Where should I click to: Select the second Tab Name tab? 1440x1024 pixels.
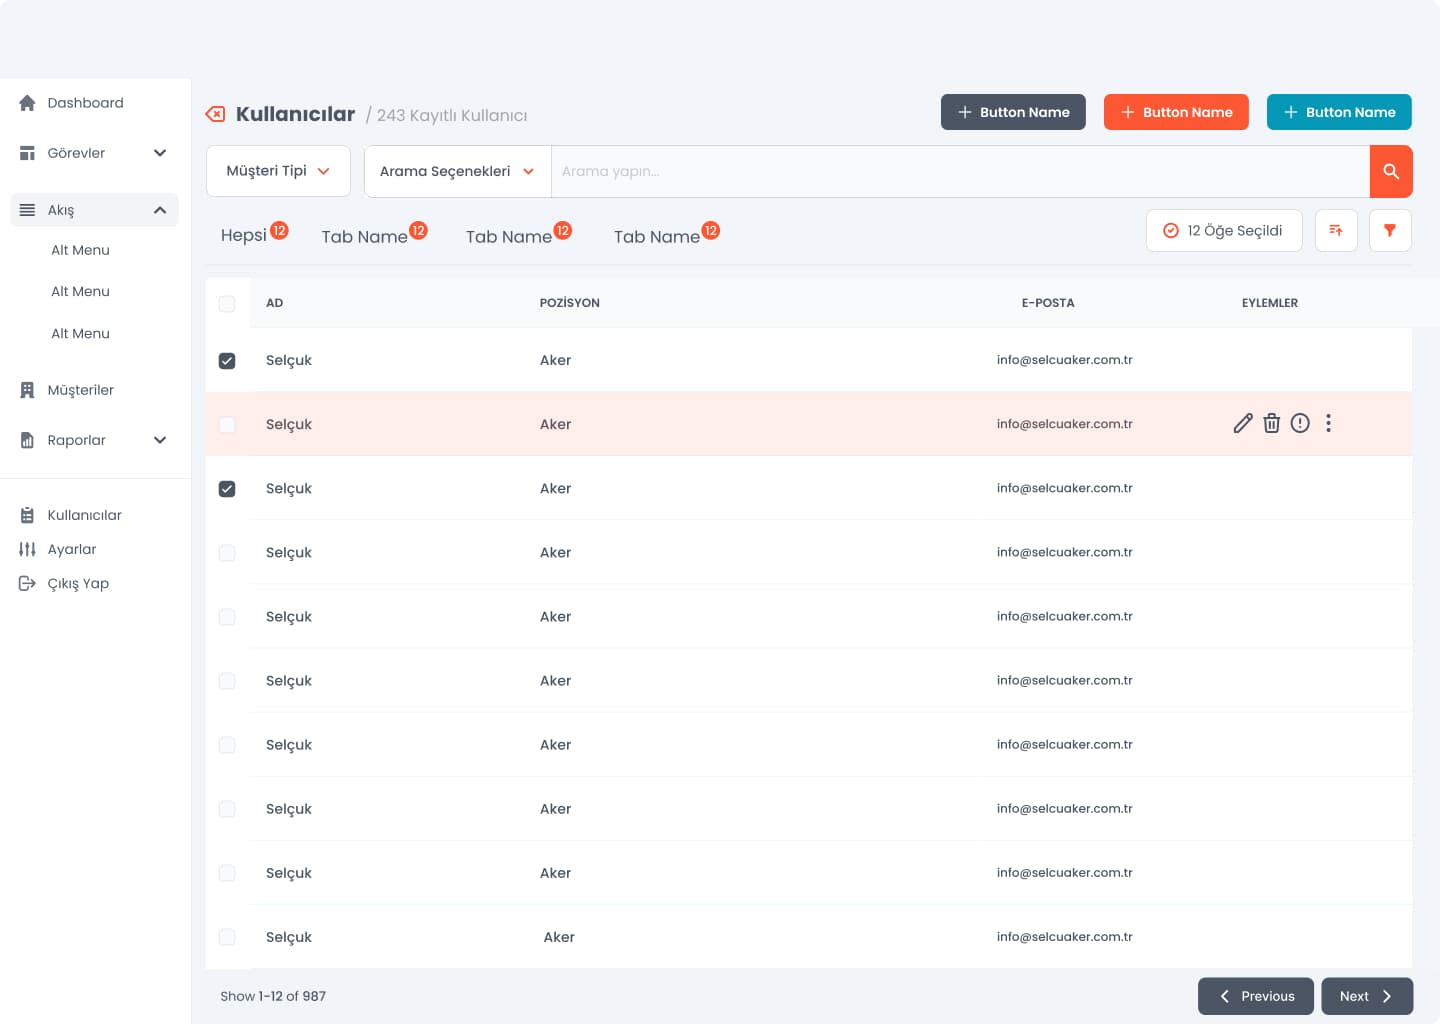click(518, 235)
